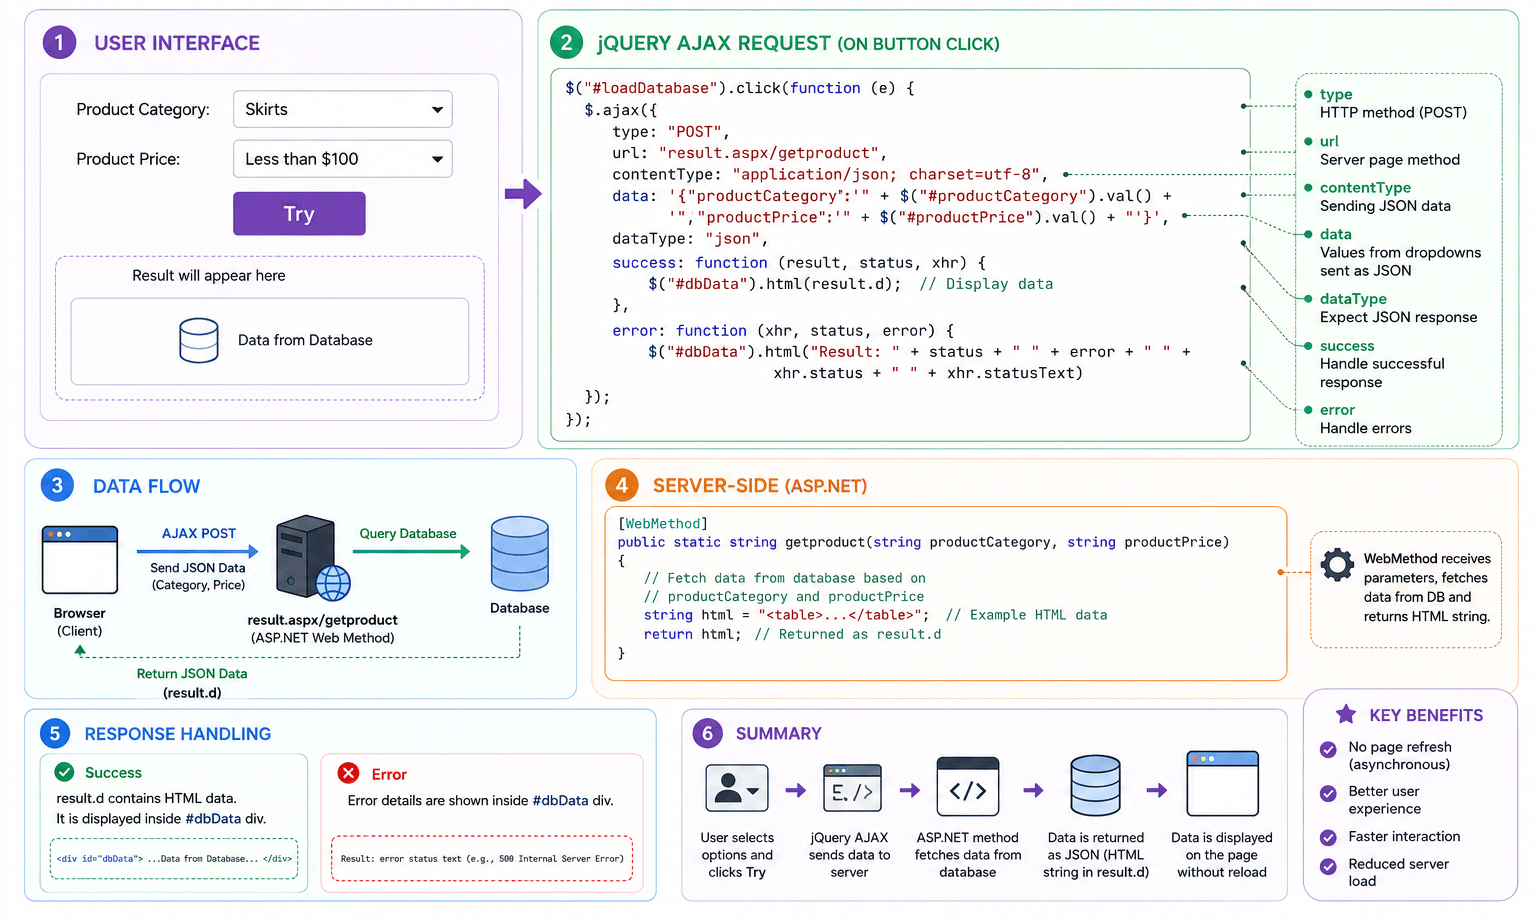Click the code line dataType: "json"

click(690, 239)
